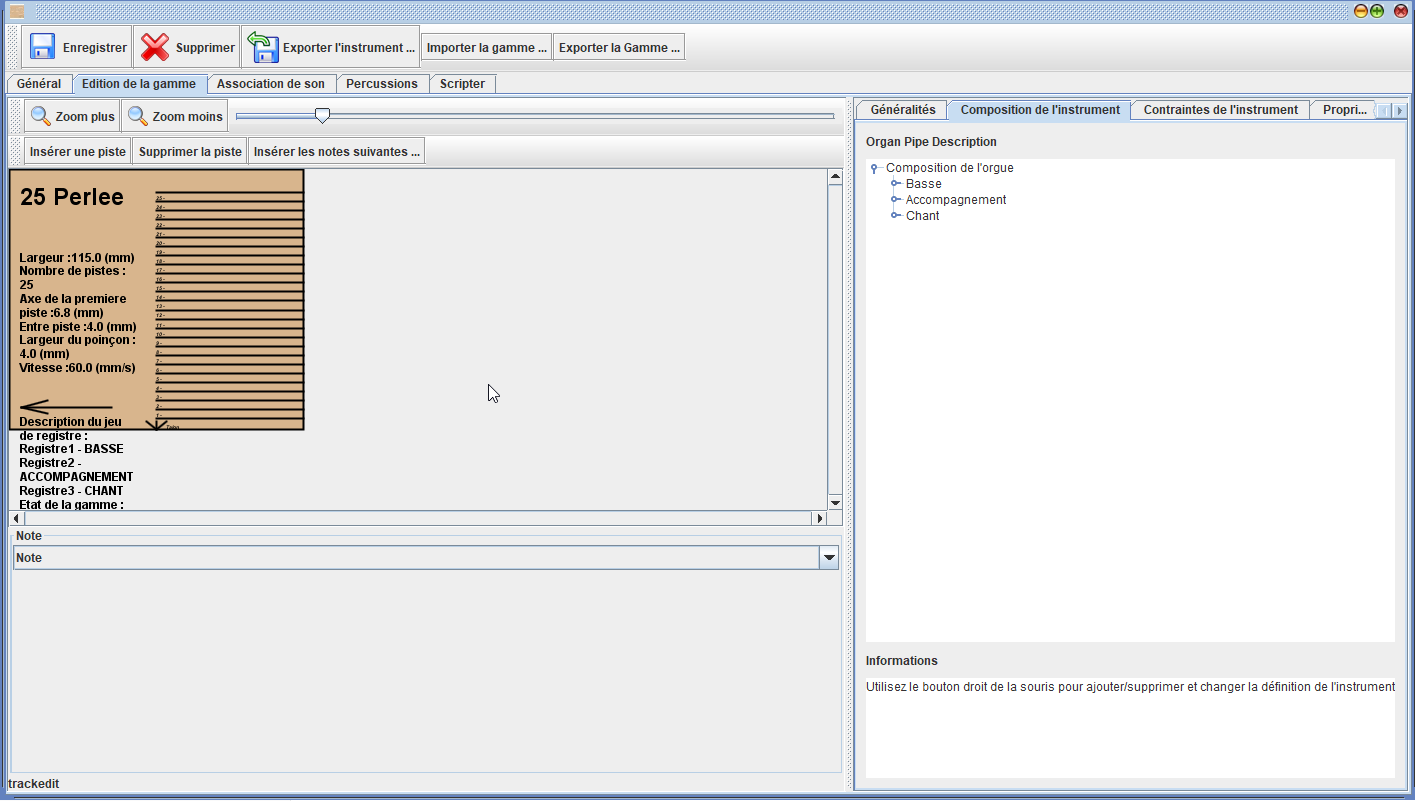1415x801 pixels.
Task: Click Insérer une piste button
Action: [x=78, y=152]
